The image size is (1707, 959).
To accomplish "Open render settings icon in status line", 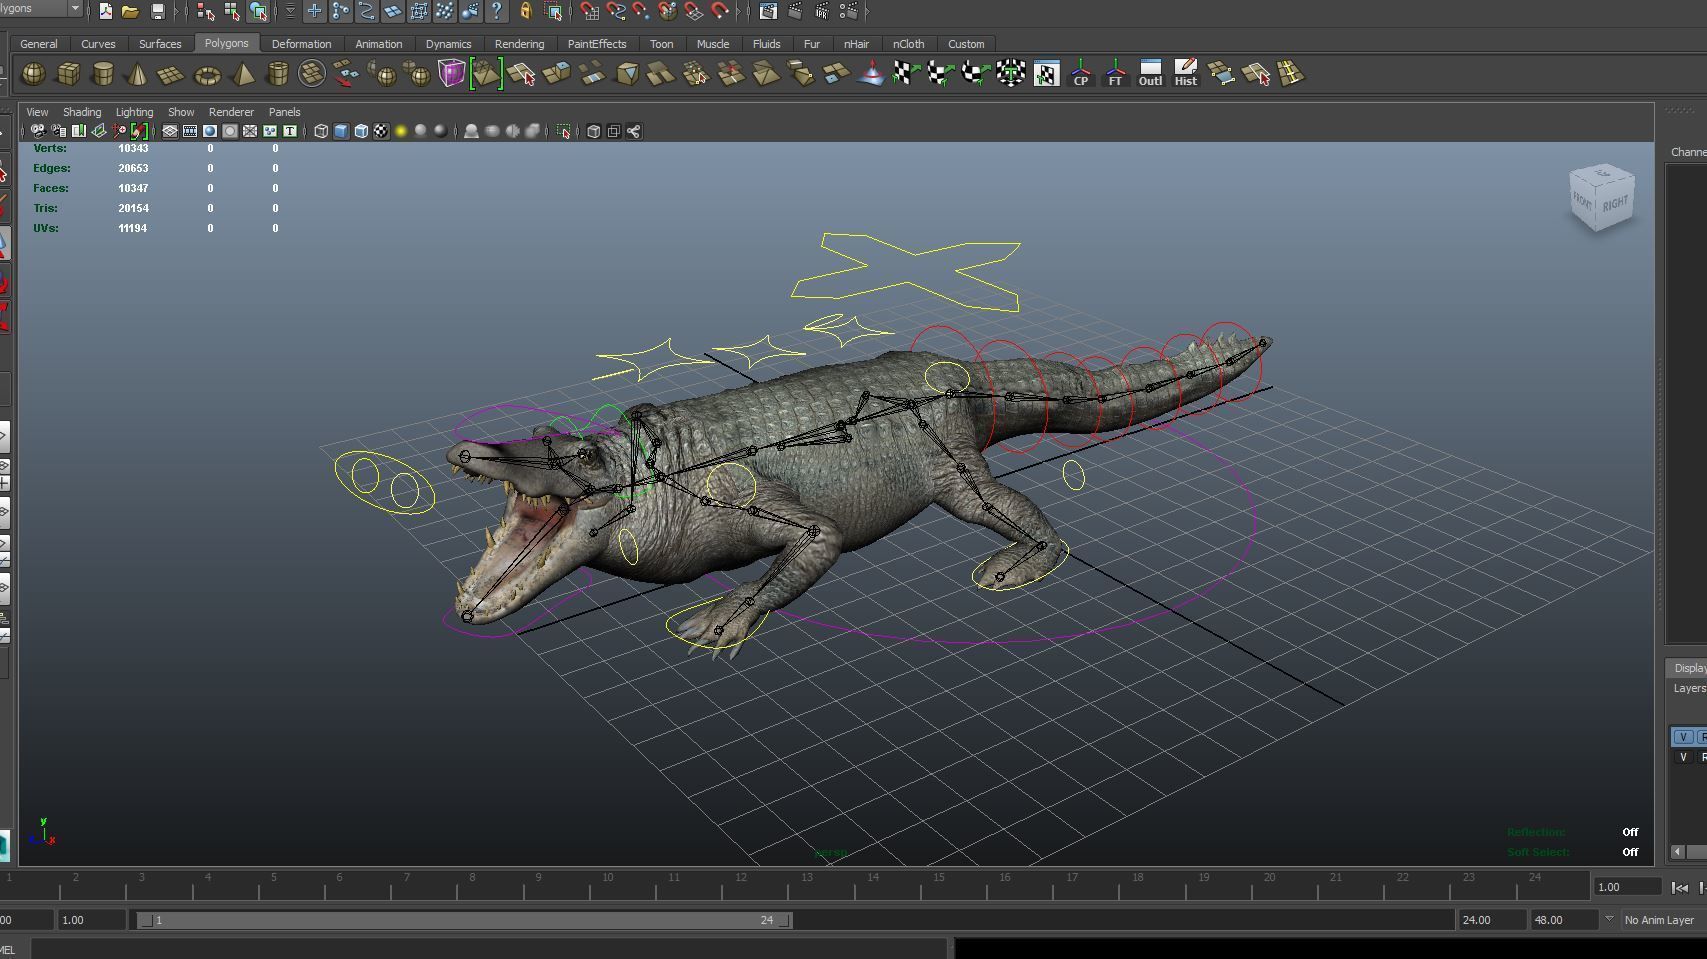I will (847, 12).
